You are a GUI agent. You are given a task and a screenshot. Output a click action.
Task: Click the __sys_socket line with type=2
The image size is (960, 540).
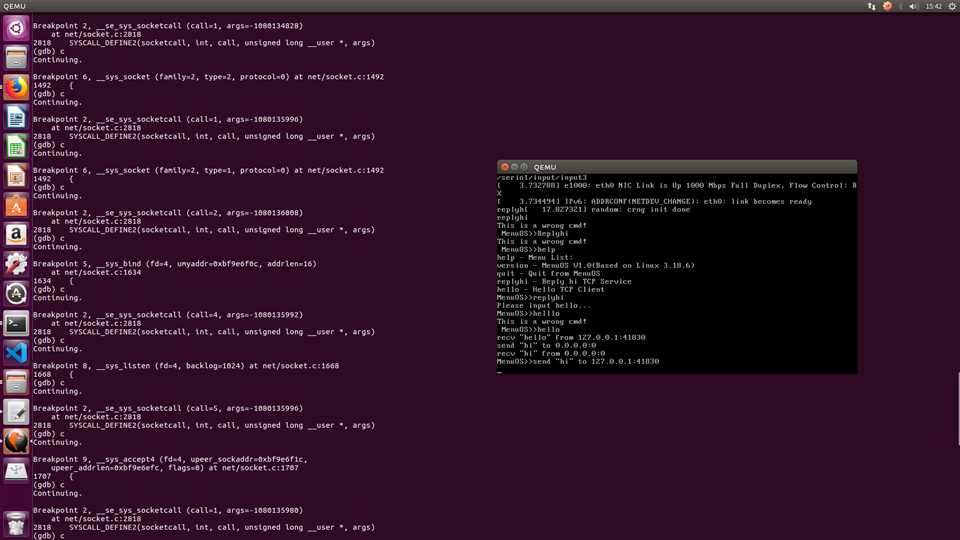pyautogui.click(x=208, y=77)
